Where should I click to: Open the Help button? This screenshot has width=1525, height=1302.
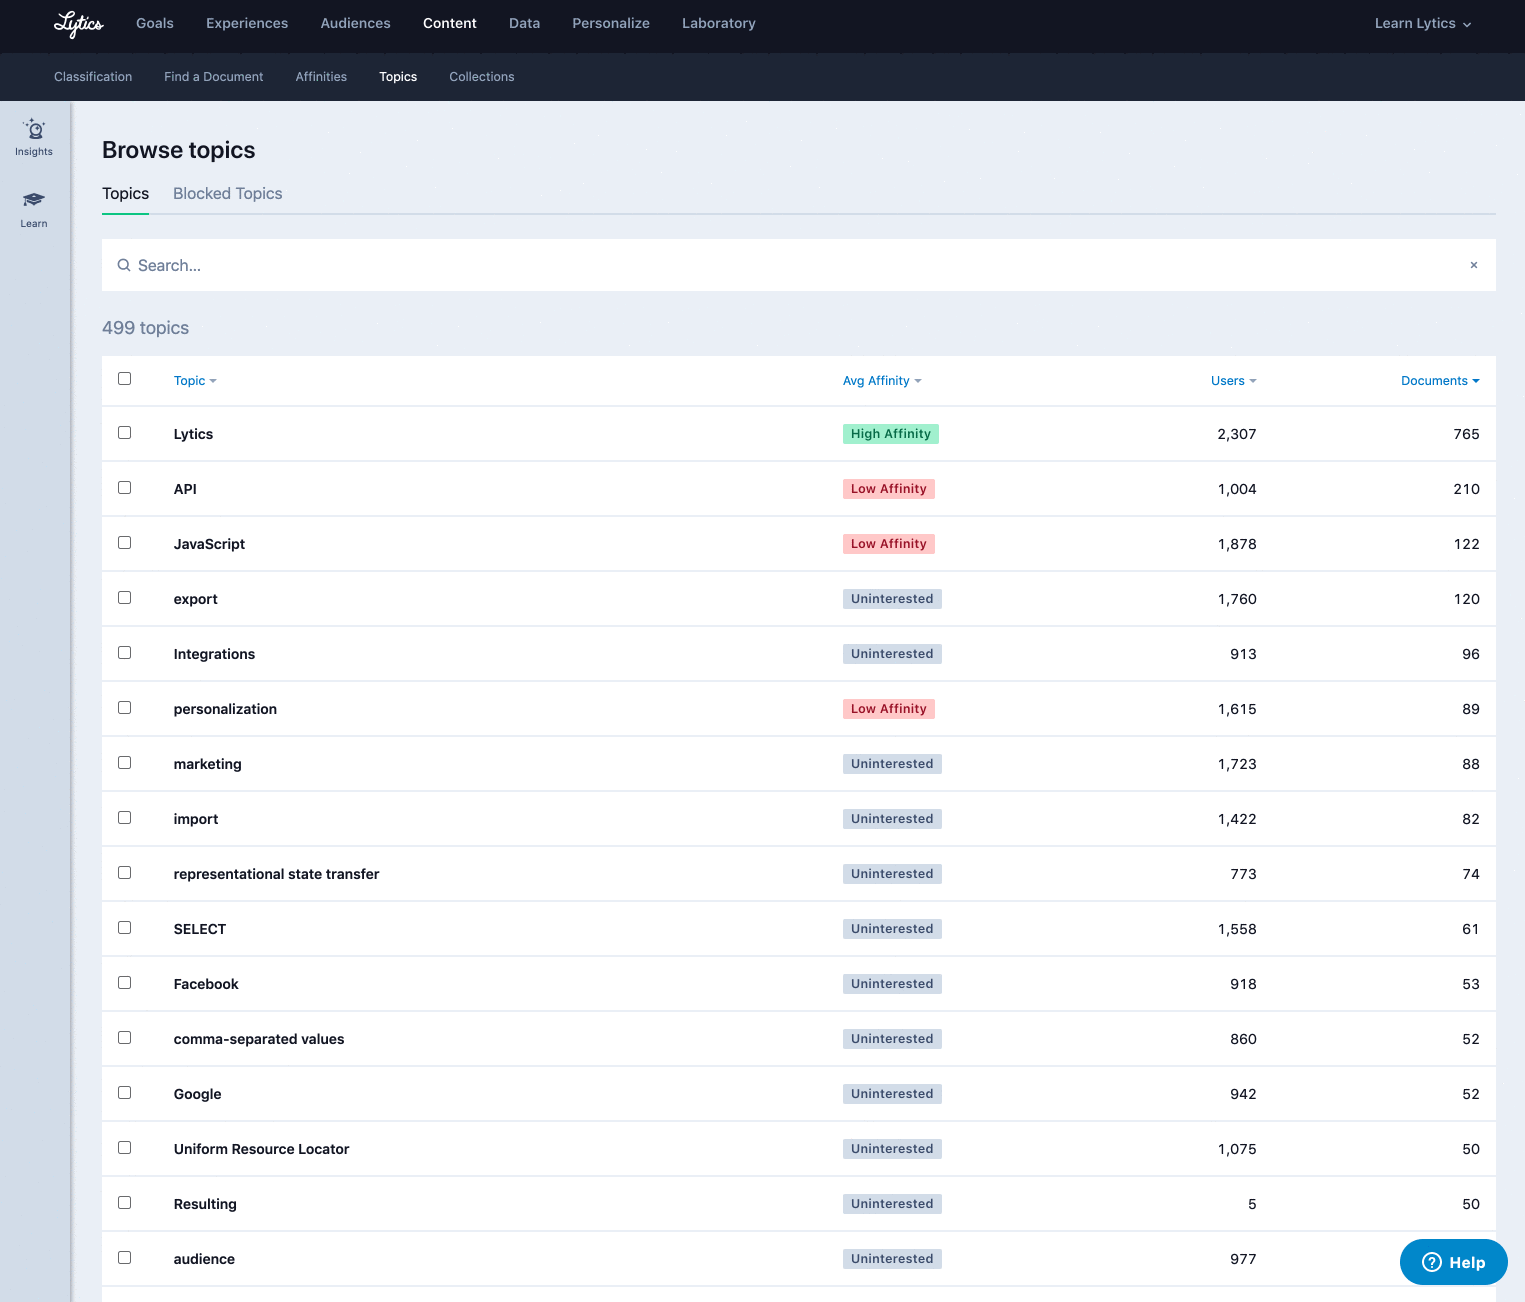pos(1453,1262)
